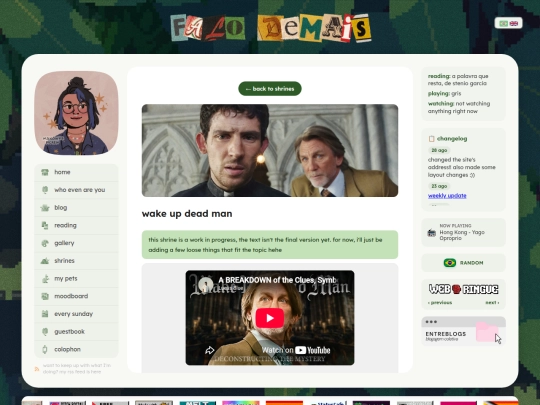This screenshot has width=540, height=405.
Task: Click the 'who even are you' icon
Action: coord(45,190)
